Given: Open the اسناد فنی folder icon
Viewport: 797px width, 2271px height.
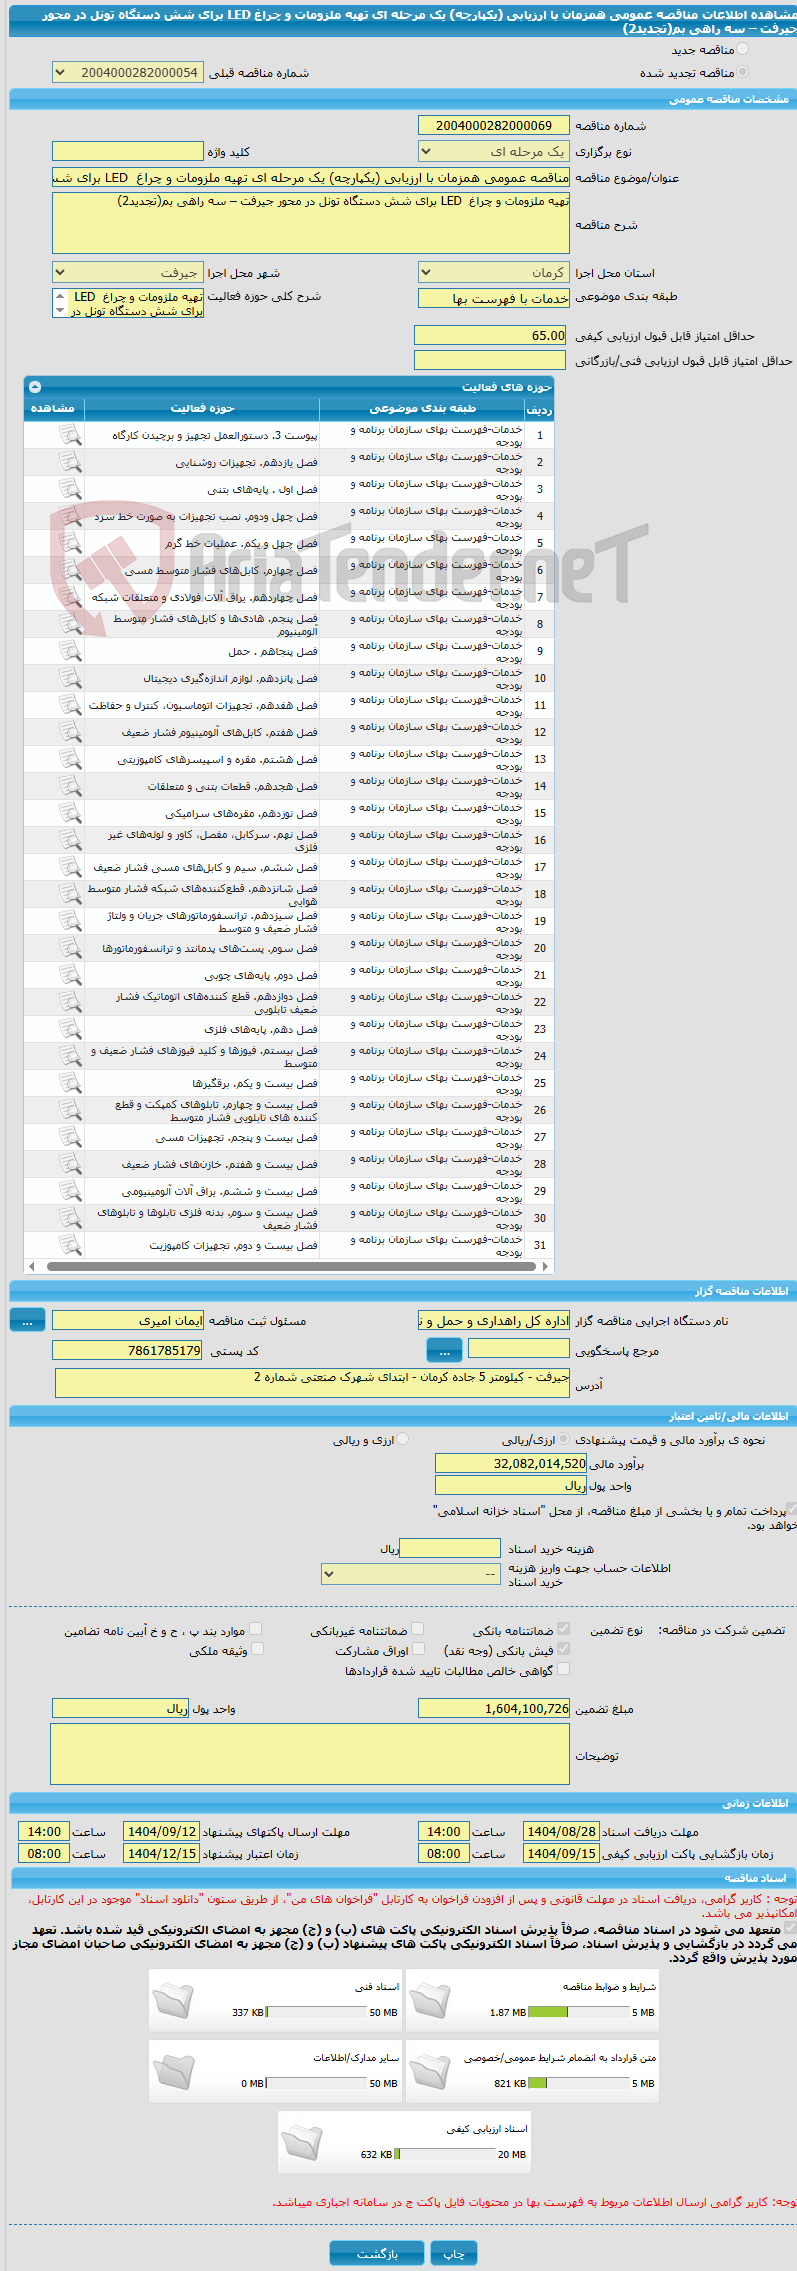Looking at the screenshot, I should coord(172,2000).
